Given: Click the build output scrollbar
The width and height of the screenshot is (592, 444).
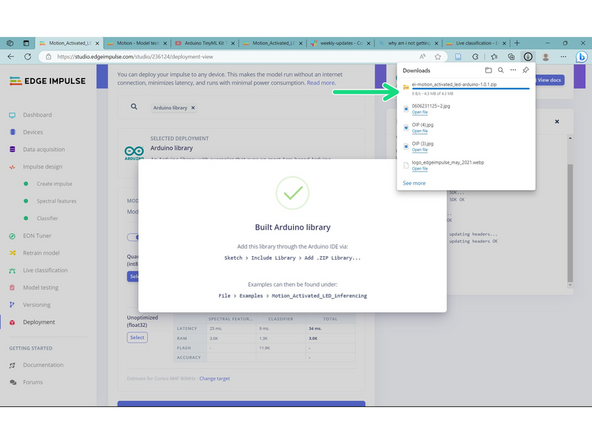Looking at the screenshot, I should pyautogui.click(x=570, y=223).
